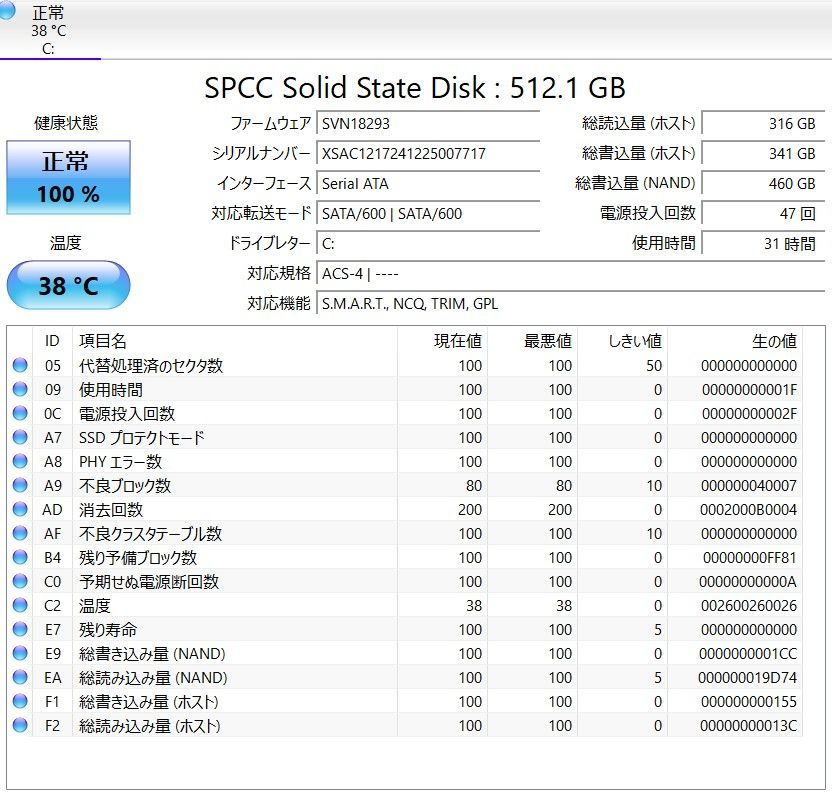Click the blue 正常 100 % health status button

68,177
